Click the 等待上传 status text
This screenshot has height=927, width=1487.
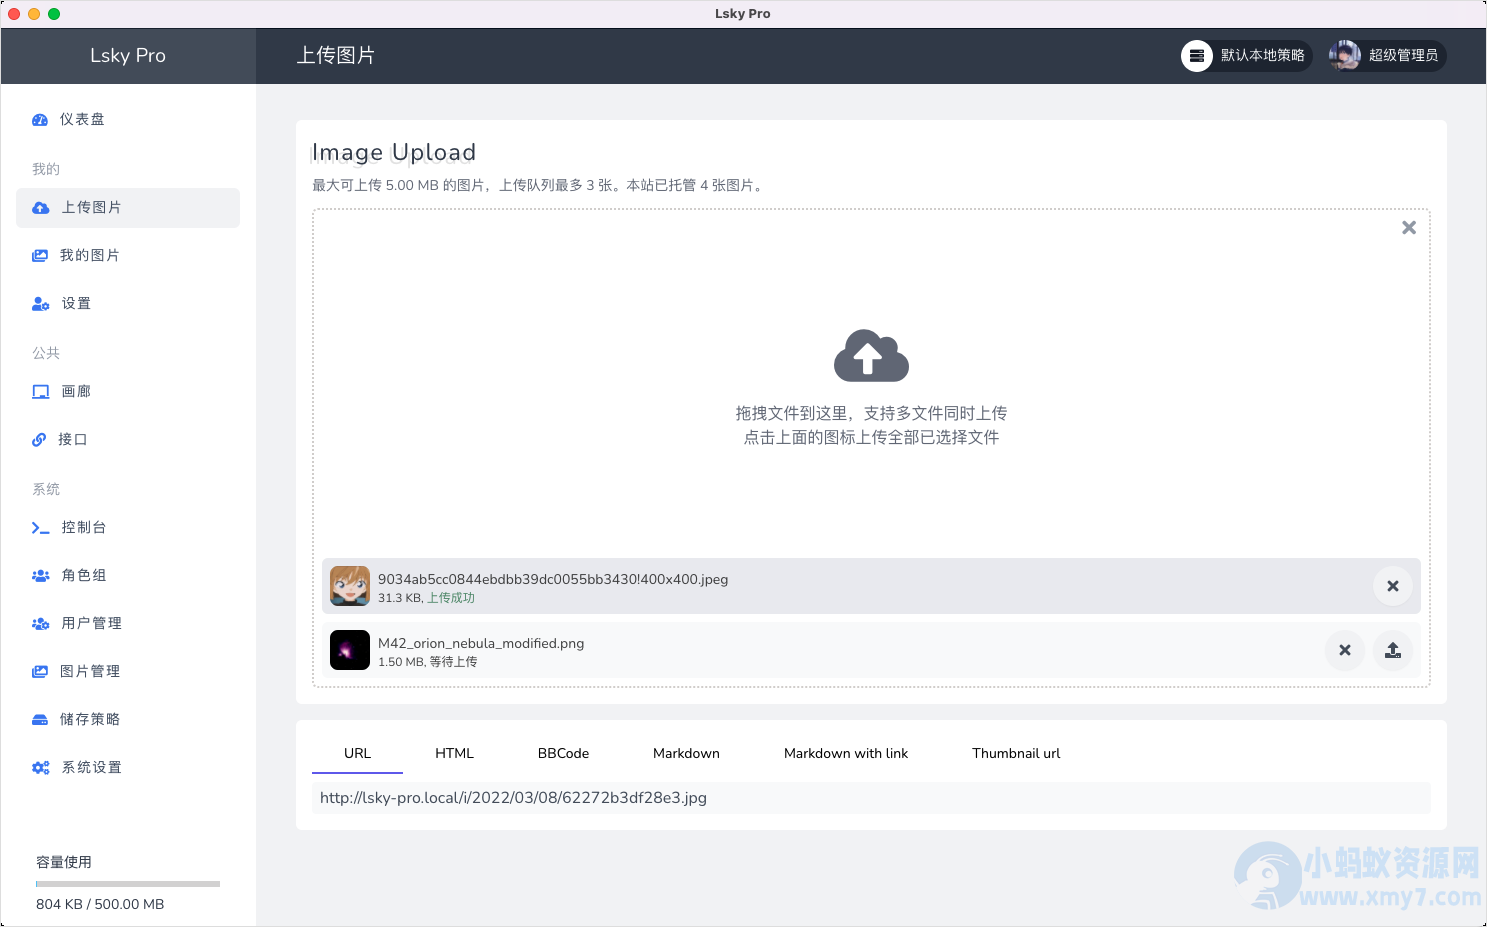(453, 662)
